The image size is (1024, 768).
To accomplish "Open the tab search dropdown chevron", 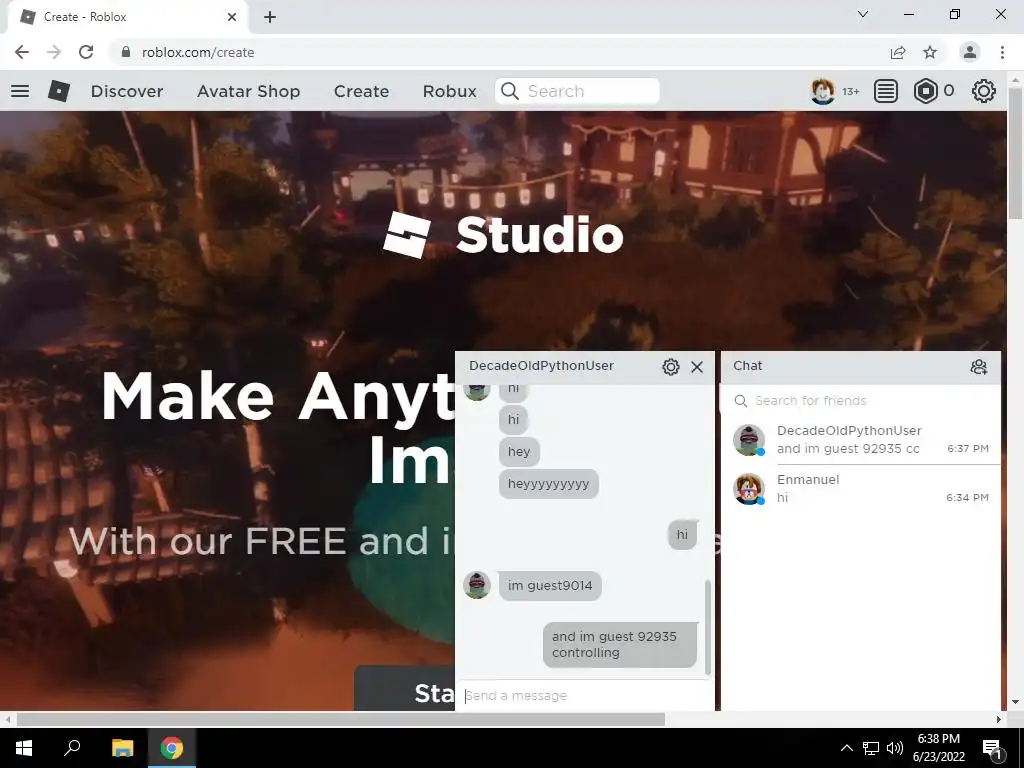I will tap(863, 14).
